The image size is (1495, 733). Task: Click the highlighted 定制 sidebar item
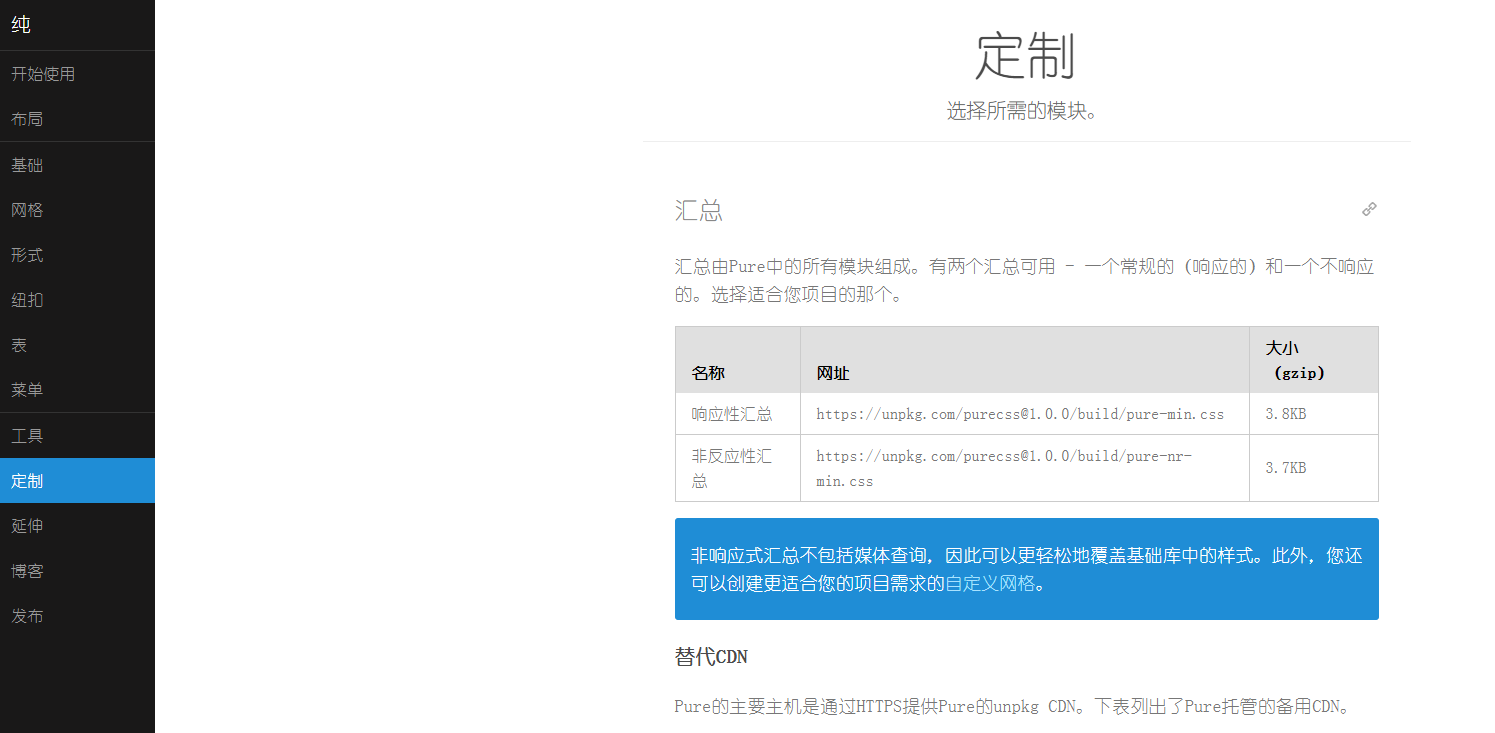pyautogui.click(x=77, y=481)
